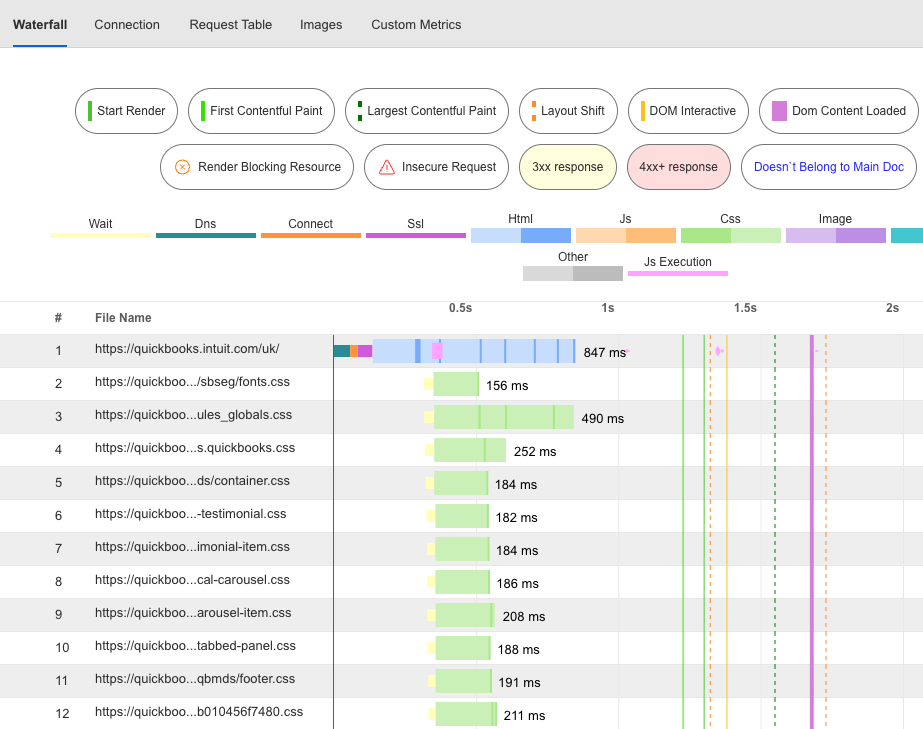Viewport: 923px width, 729px height.
Task: Click the green Start Render marker icon
Action: (90, 111)
